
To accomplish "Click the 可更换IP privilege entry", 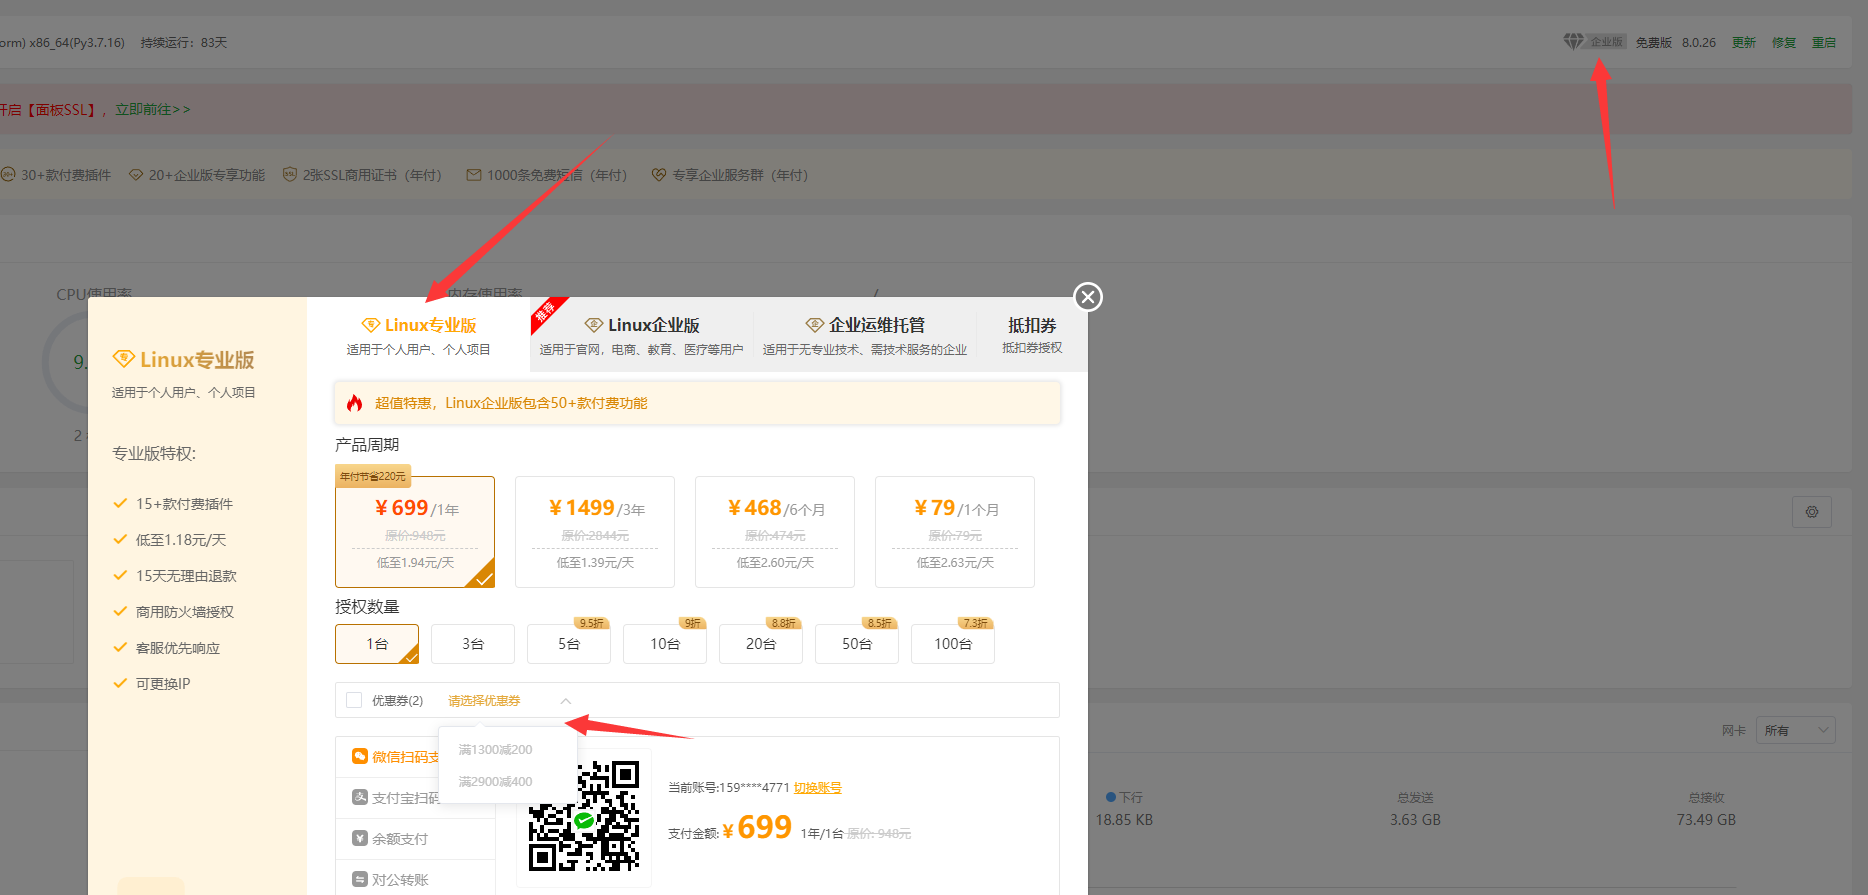I will click(x=163, y=684).
